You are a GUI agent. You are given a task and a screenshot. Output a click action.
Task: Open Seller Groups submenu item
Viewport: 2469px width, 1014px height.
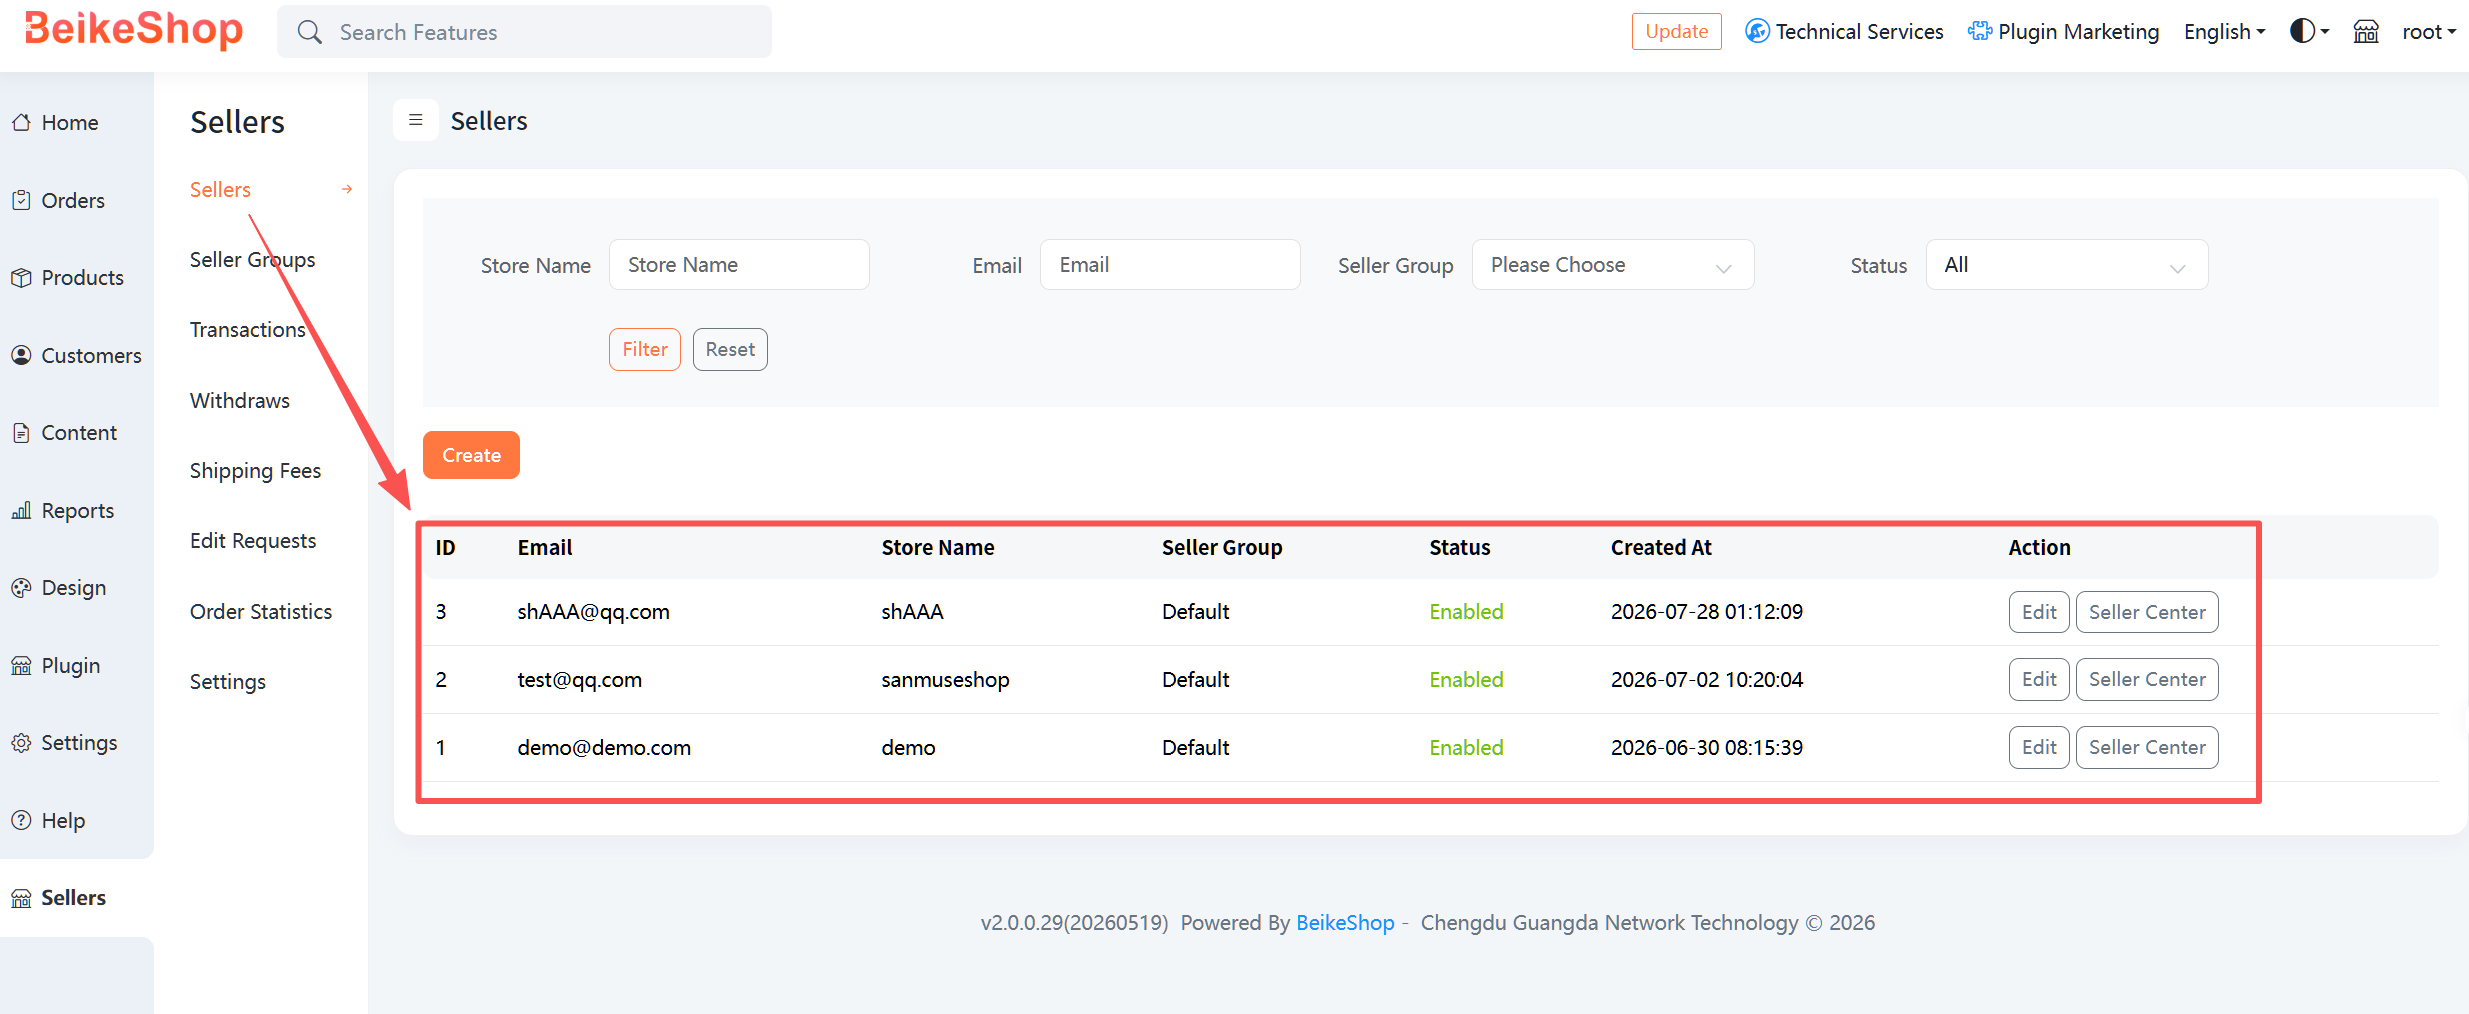click(x=253, y=260)
